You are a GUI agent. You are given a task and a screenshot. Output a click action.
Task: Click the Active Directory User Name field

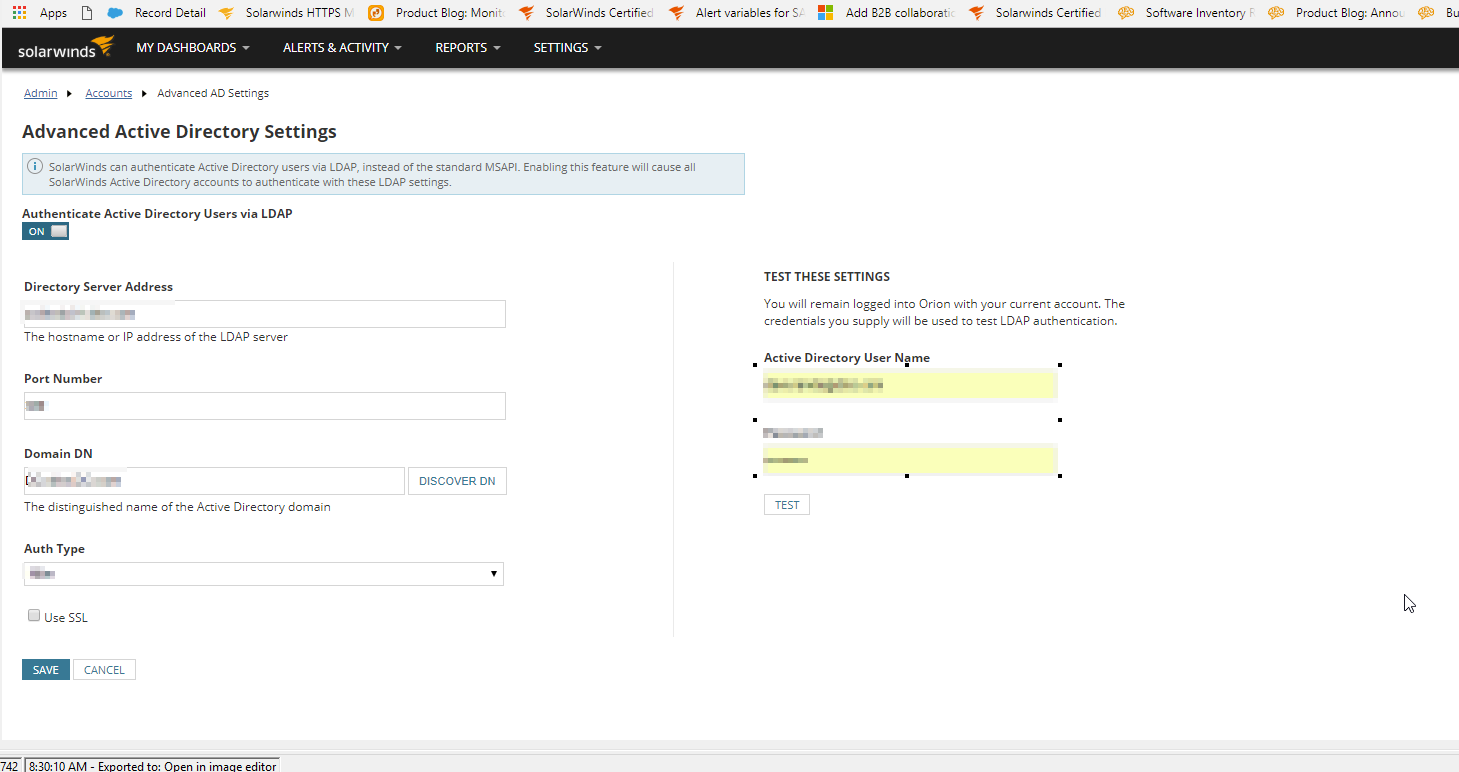click(x=910, y=384)
